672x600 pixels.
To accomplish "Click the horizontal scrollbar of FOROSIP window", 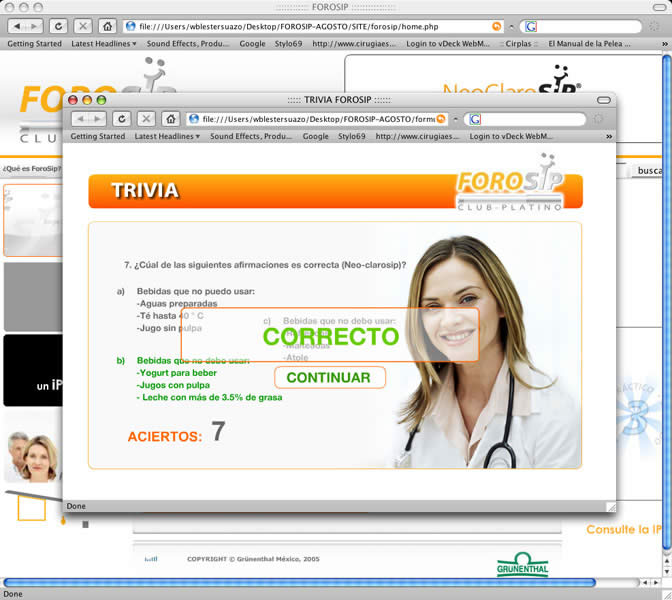I will (x=300, y=582).
